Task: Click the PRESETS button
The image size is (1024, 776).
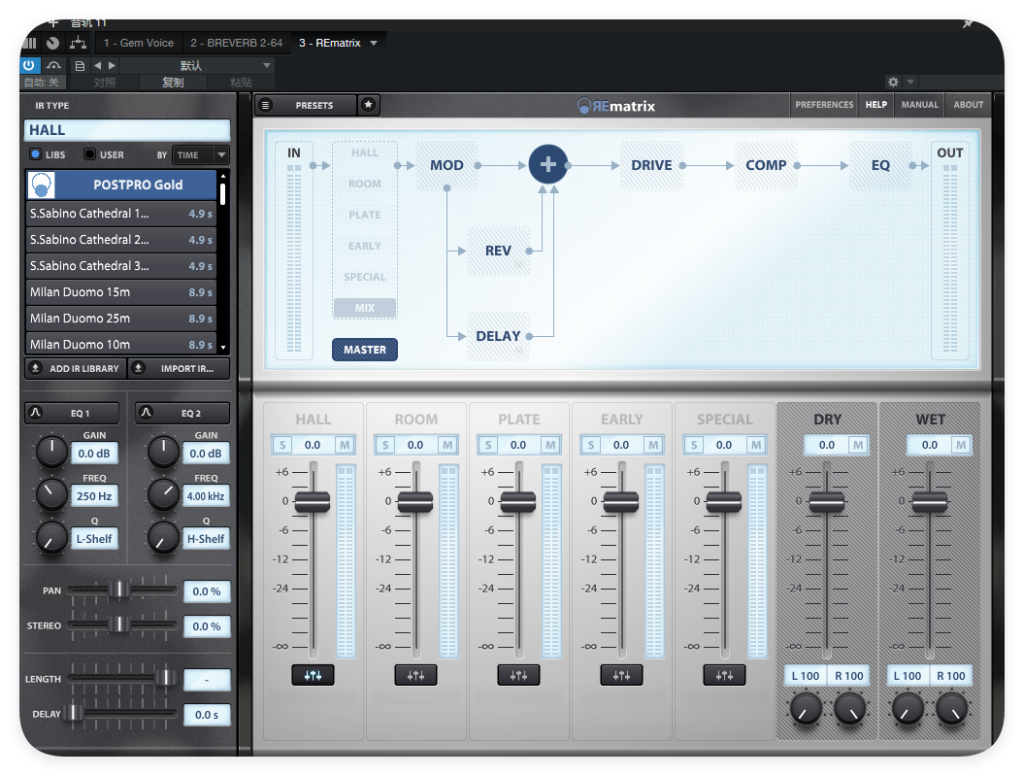Action: pyautogui.click(x=314, y=105)
